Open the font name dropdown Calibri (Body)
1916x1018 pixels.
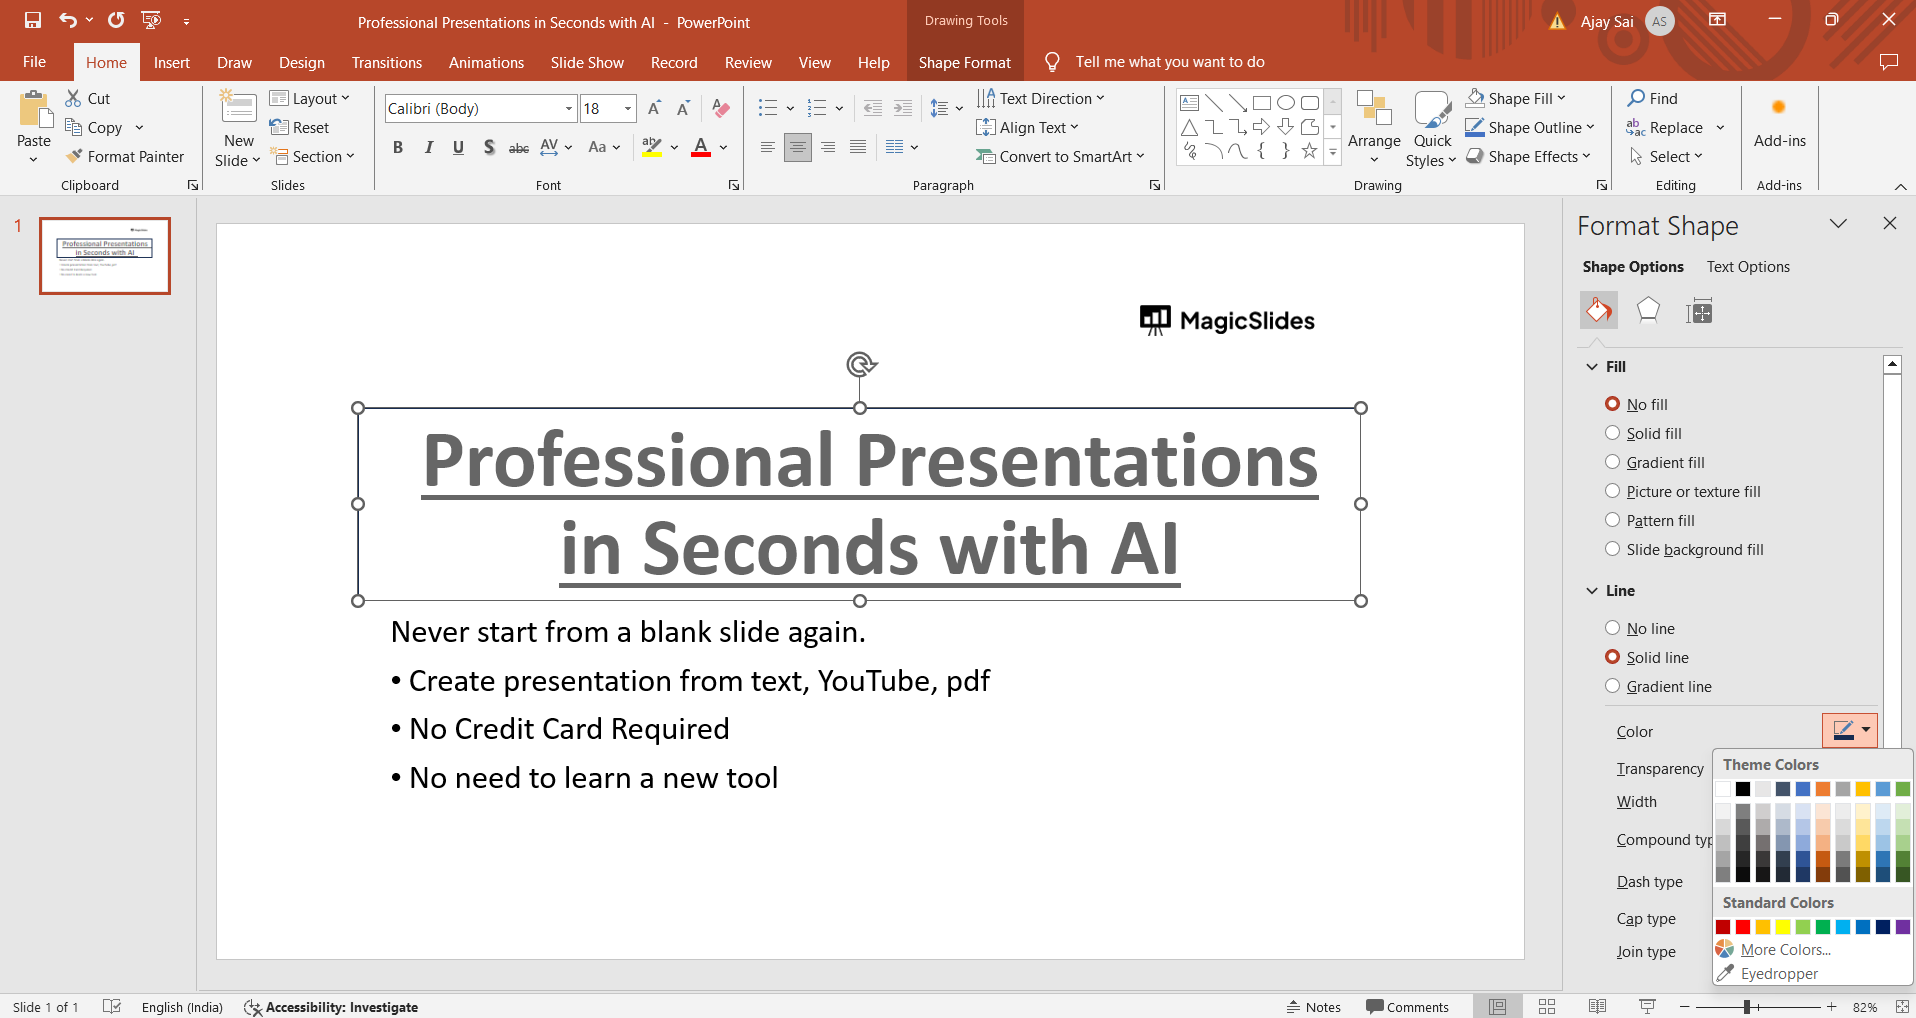pyautogui.click(x=568, y=108)
